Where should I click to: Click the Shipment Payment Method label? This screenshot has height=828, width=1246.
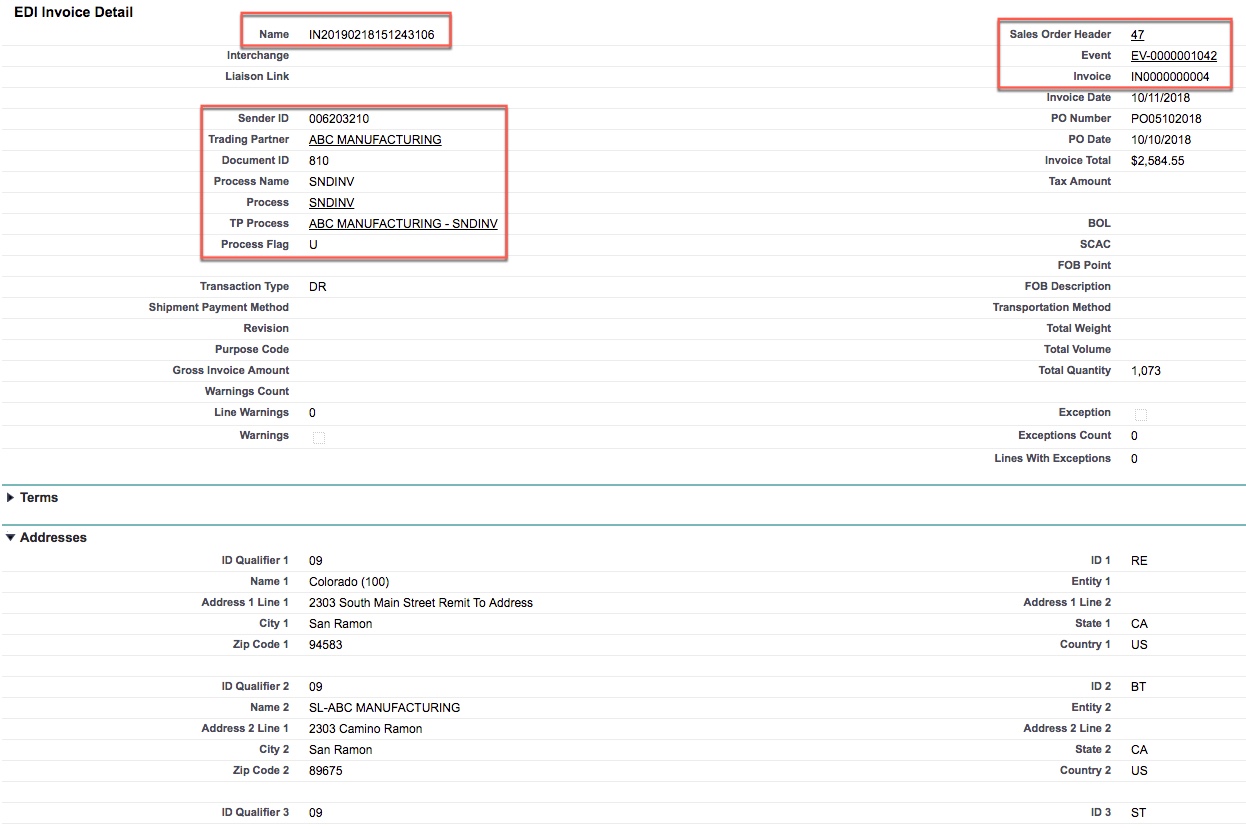click(x=219, y=308)
